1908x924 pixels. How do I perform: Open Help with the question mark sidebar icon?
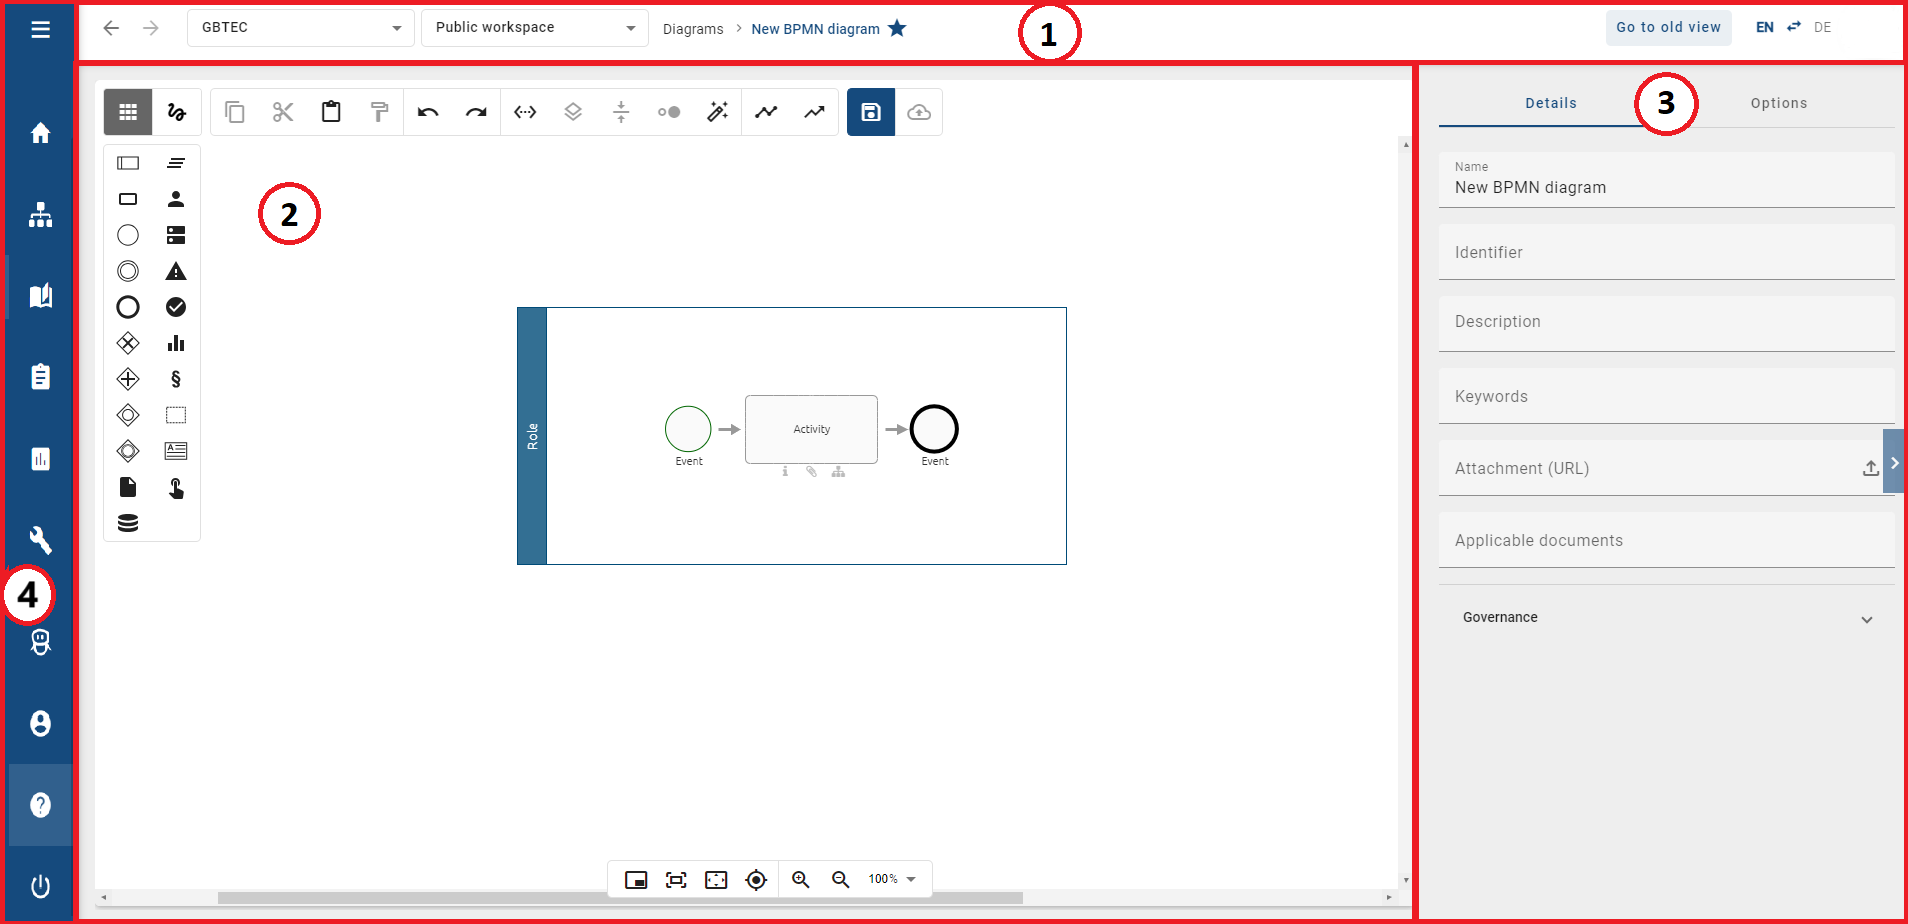click(40, 805)
